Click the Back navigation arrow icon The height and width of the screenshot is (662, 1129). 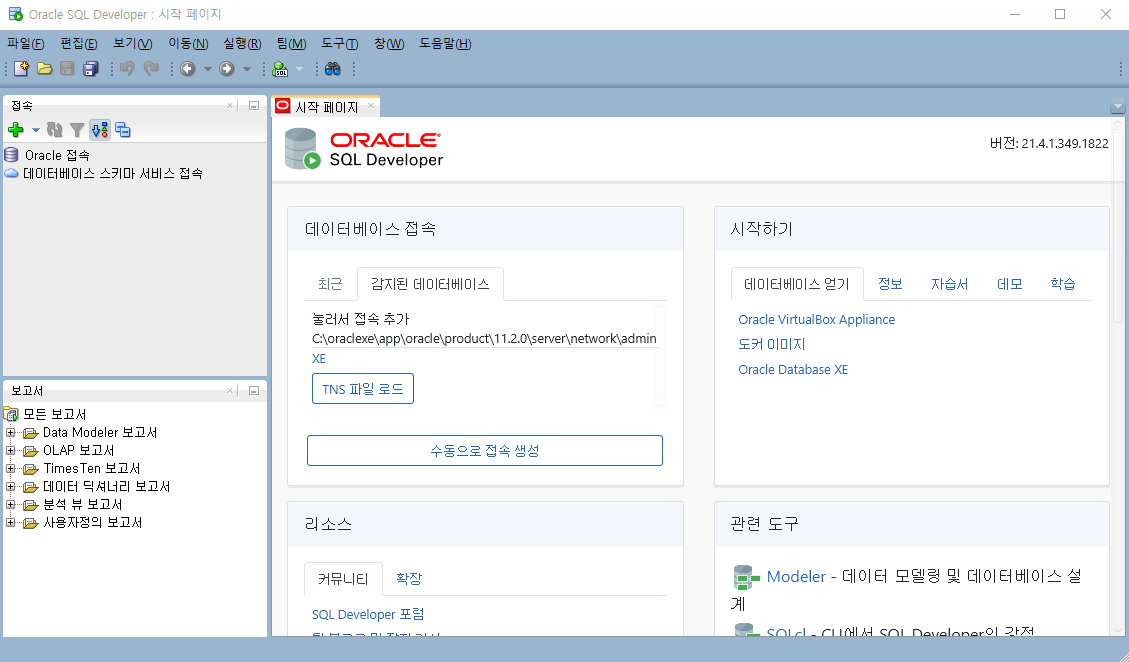pos(188,68)
